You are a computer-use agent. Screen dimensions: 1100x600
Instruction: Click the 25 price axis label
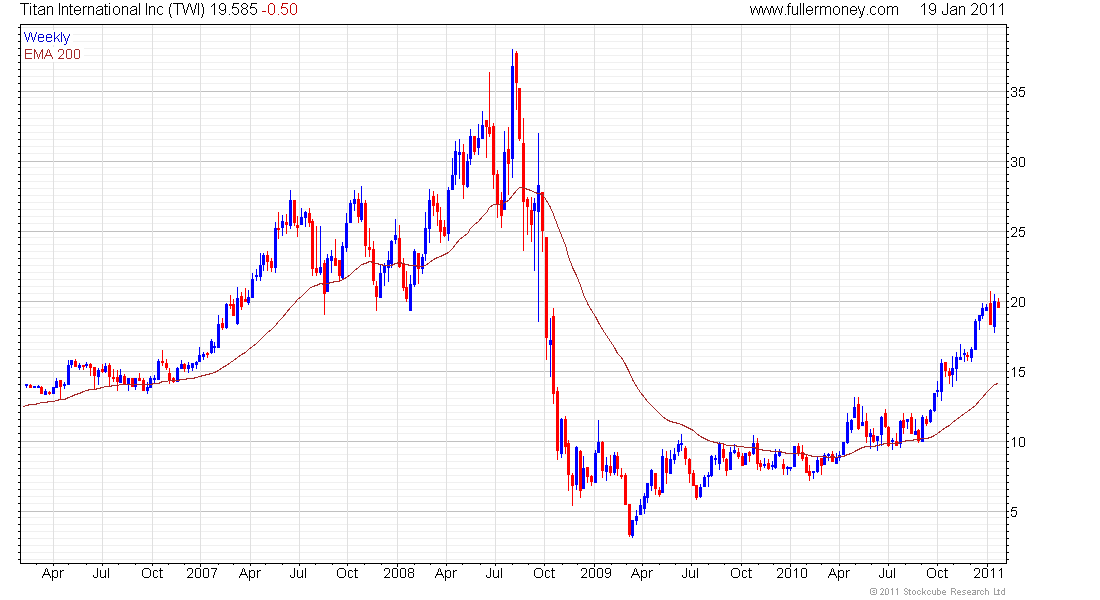pos(1018,232)
